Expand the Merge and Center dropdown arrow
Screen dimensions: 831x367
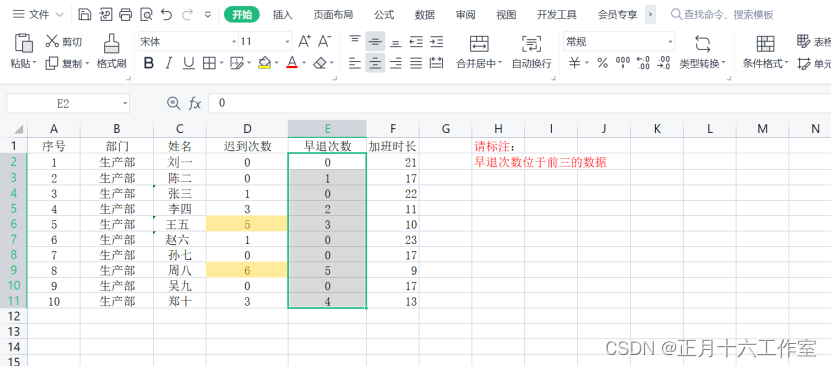click(x=499, y=64)
